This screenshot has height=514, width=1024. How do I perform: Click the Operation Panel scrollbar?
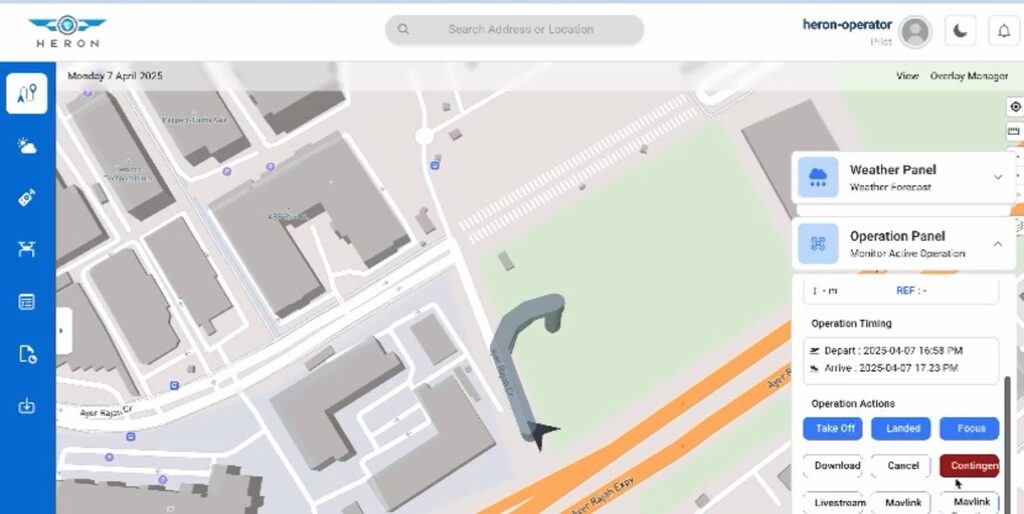pyautogui.click(x=1006, y=420)
